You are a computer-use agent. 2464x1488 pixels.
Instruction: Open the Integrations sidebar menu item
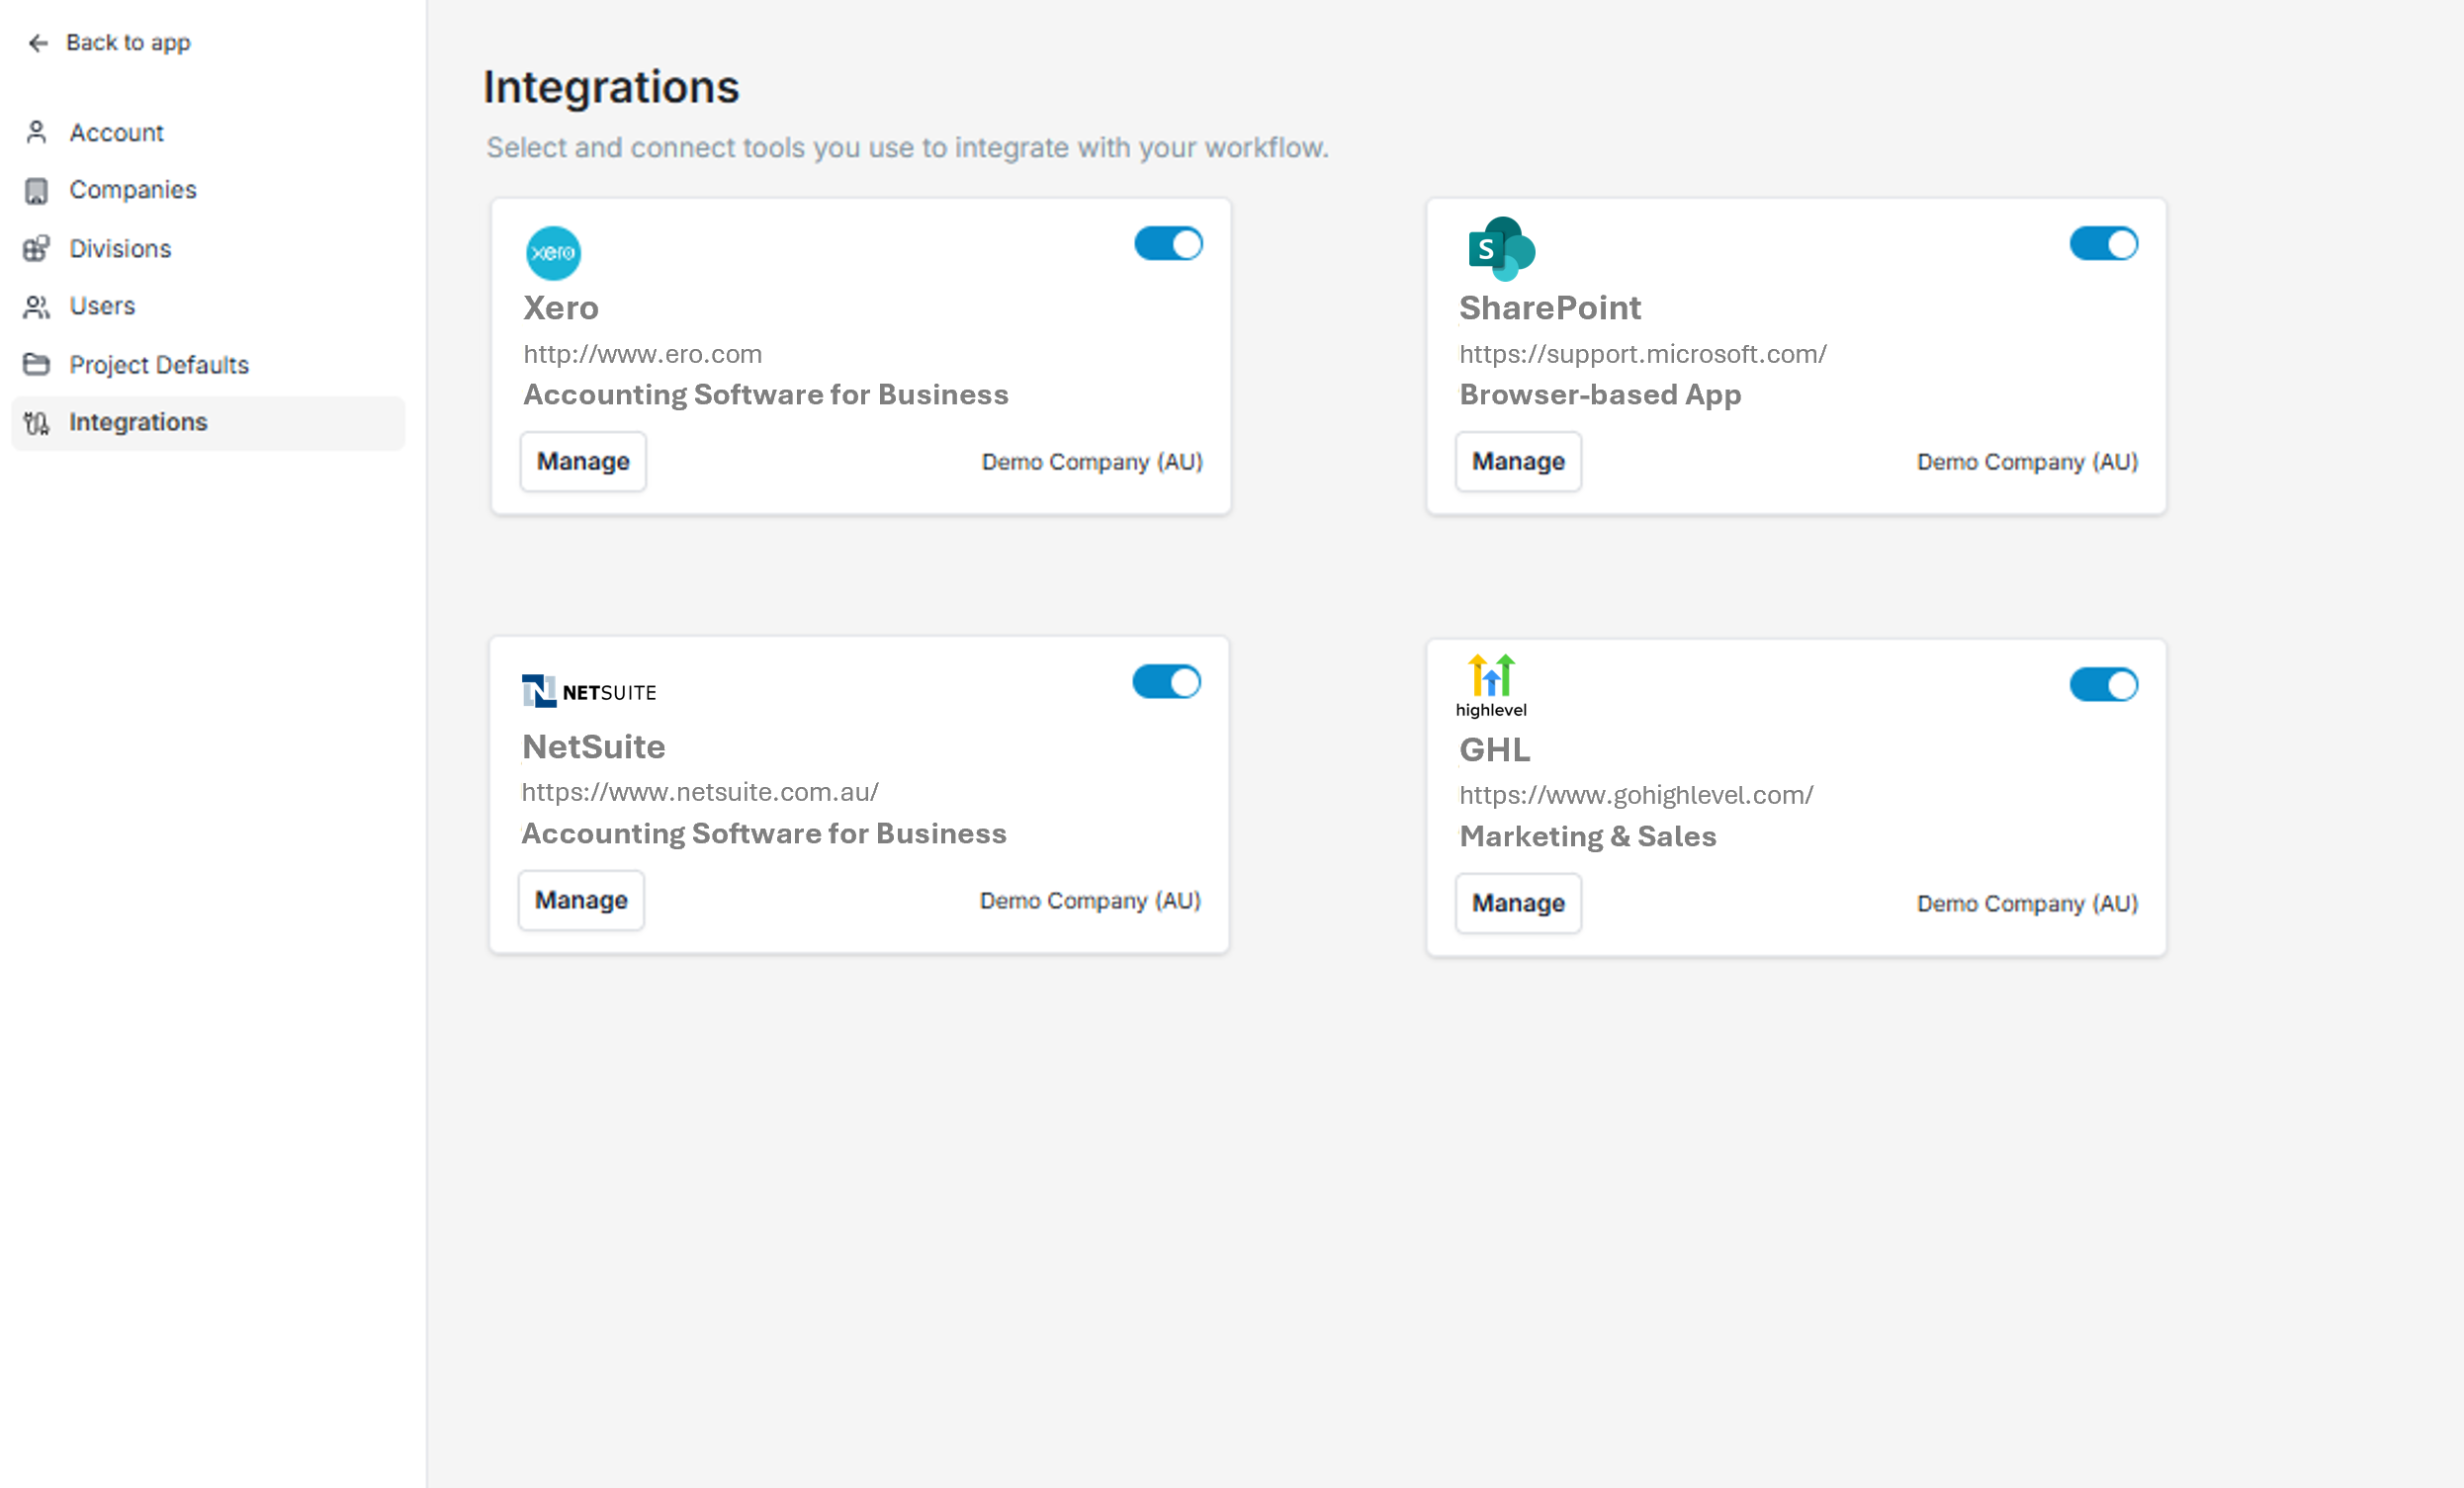pos(138,422)
